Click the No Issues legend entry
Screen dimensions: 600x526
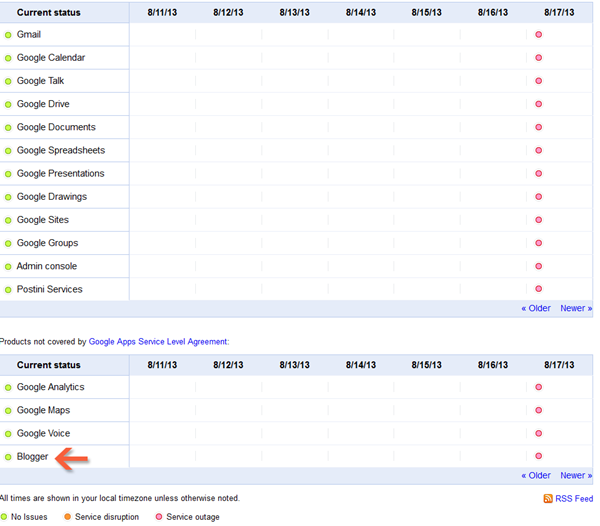[24, 517]
